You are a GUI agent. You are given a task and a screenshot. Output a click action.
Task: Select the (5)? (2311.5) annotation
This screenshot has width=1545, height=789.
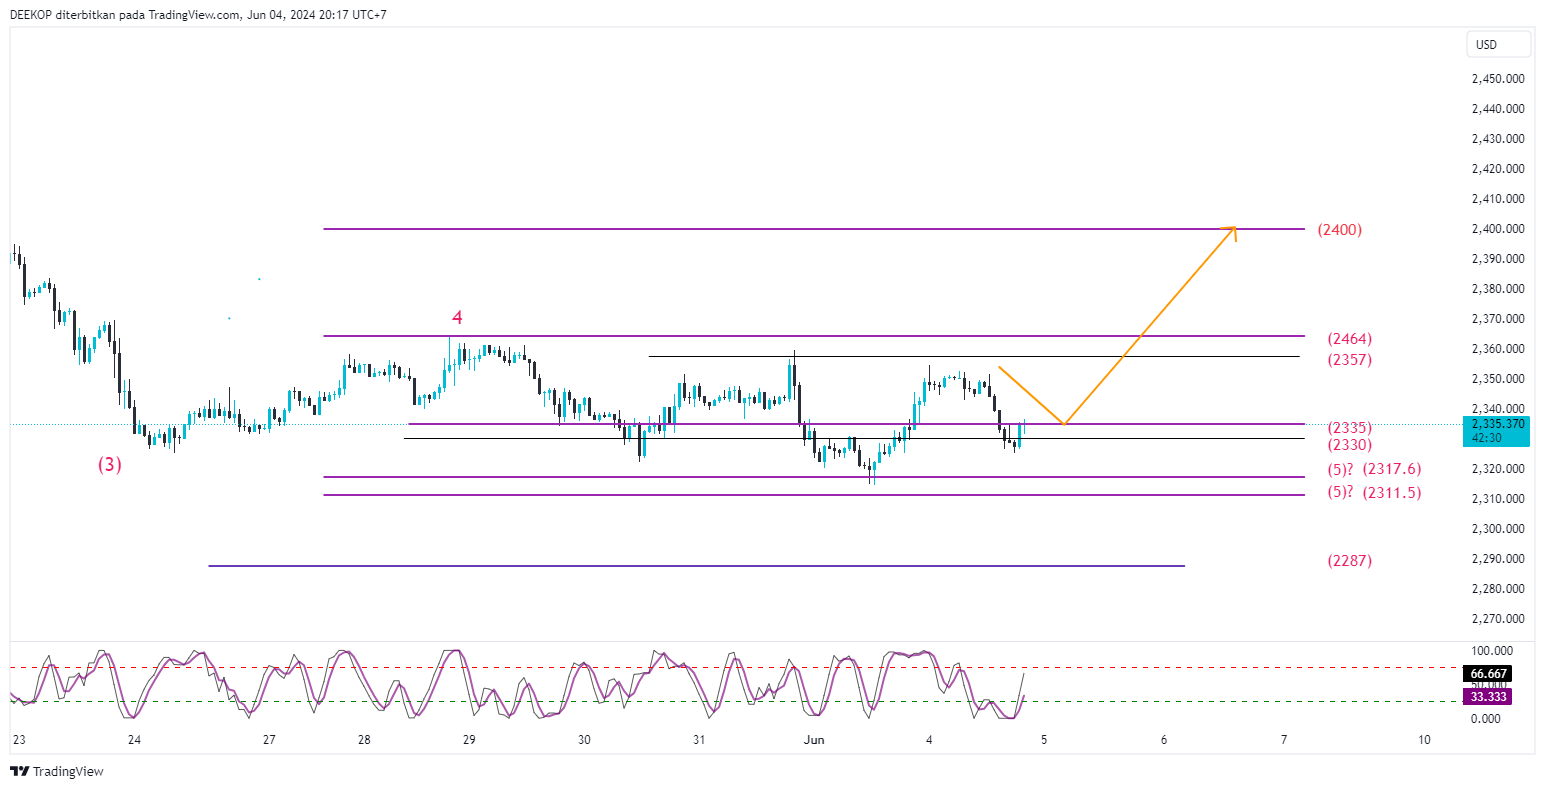tap(1374, 492)
